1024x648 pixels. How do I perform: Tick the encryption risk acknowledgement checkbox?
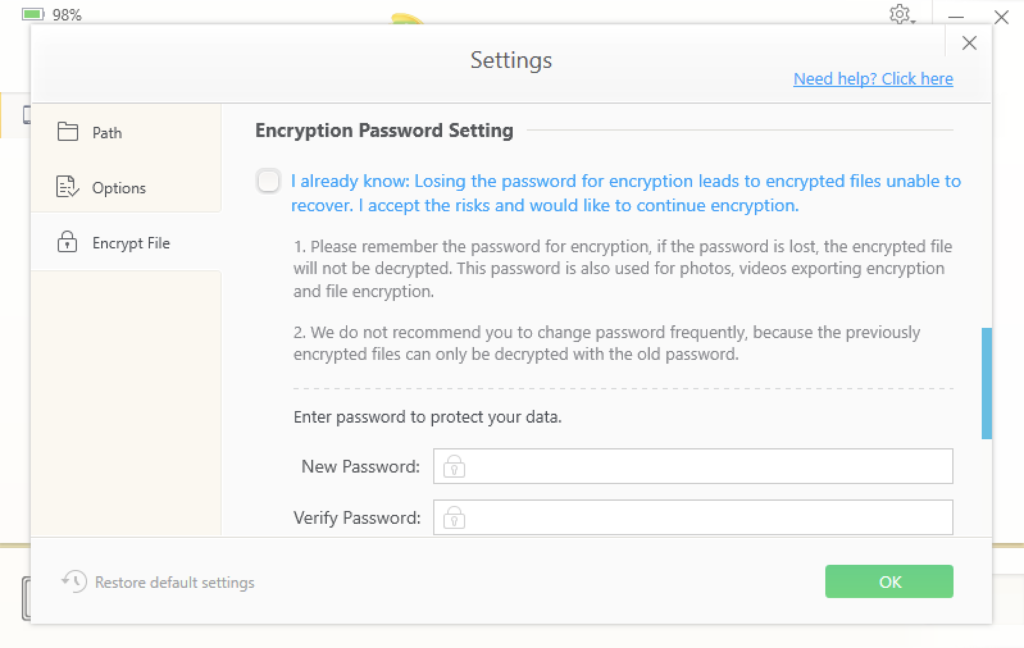click(268, 181)
